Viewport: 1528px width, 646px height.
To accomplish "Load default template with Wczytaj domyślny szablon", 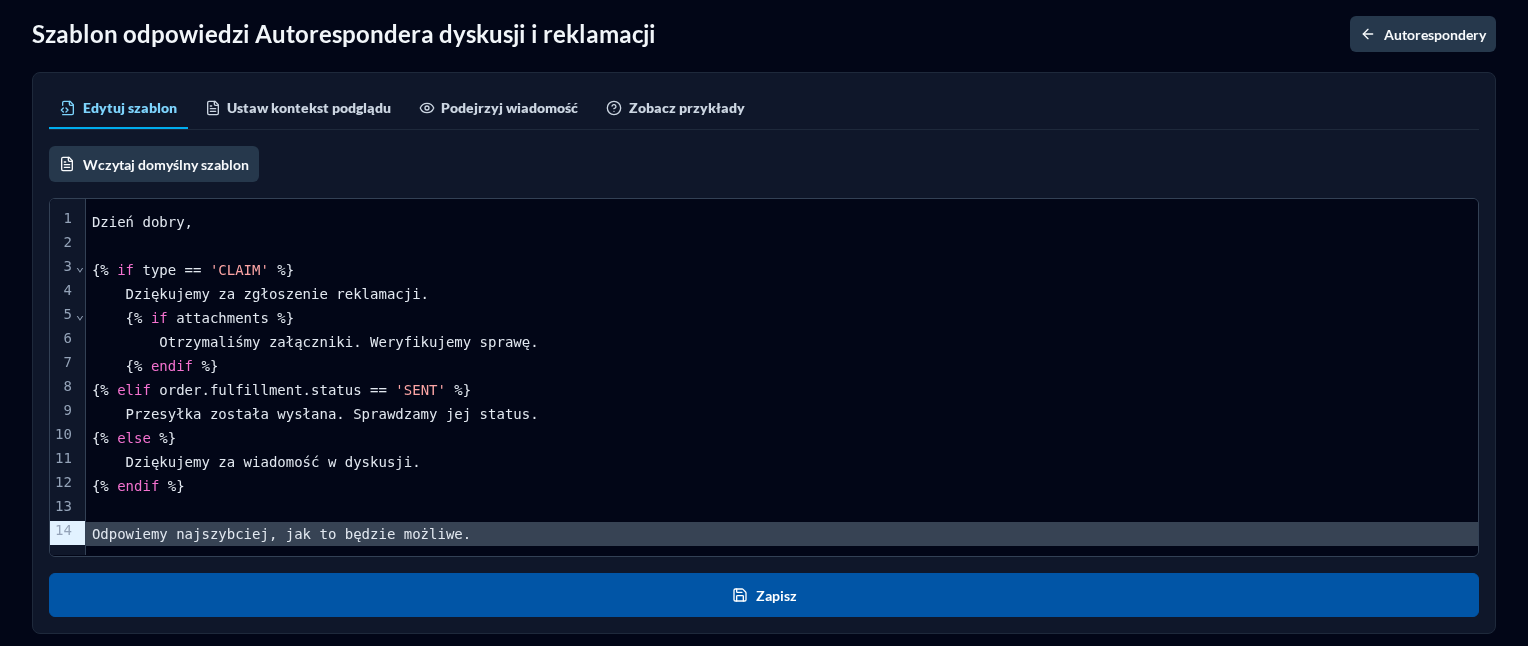I will [x=154, y=164].
